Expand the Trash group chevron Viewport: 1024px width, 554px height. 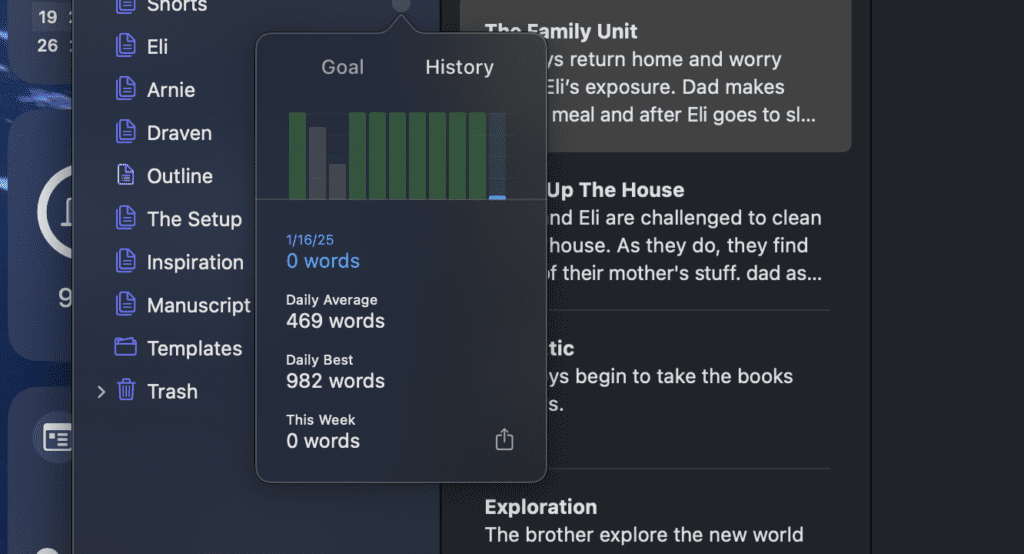pos(101,391)
